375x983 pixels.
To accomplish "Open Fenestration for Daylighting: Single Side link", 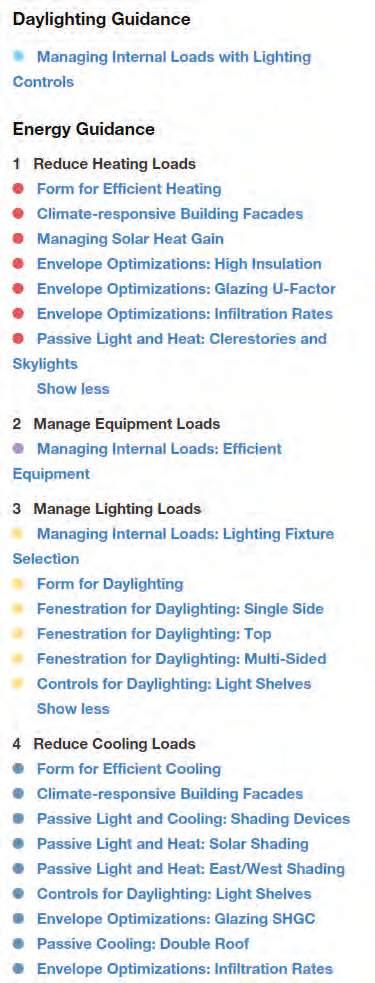I will click(181, 609).
